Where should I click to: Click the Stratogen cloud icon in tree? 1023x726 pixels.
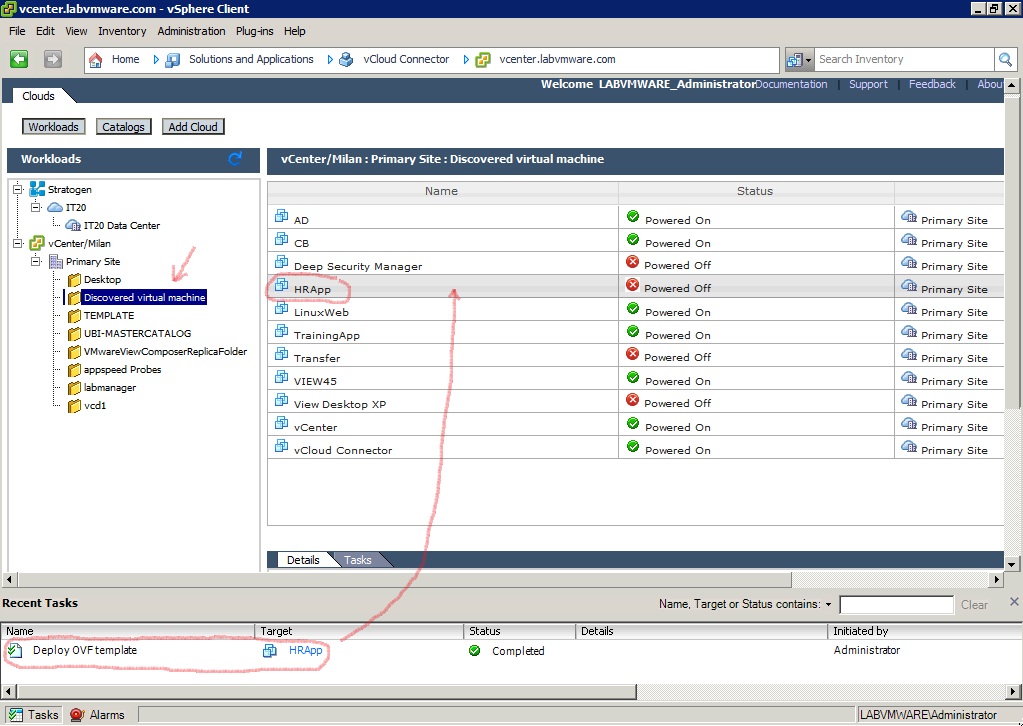[x=37, y=189]
